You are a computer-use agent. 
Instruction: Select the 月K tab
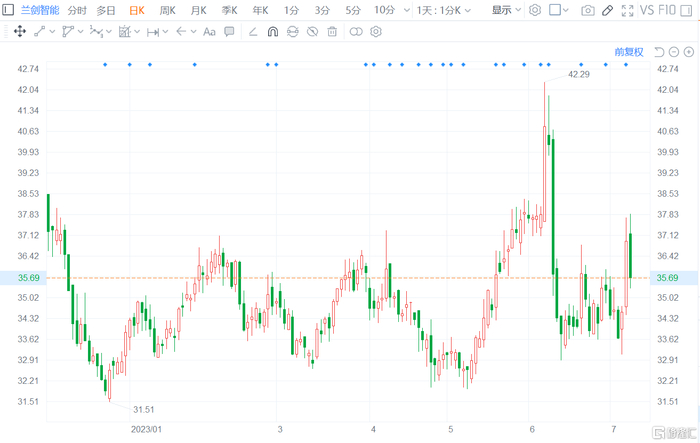pos(198,10)
